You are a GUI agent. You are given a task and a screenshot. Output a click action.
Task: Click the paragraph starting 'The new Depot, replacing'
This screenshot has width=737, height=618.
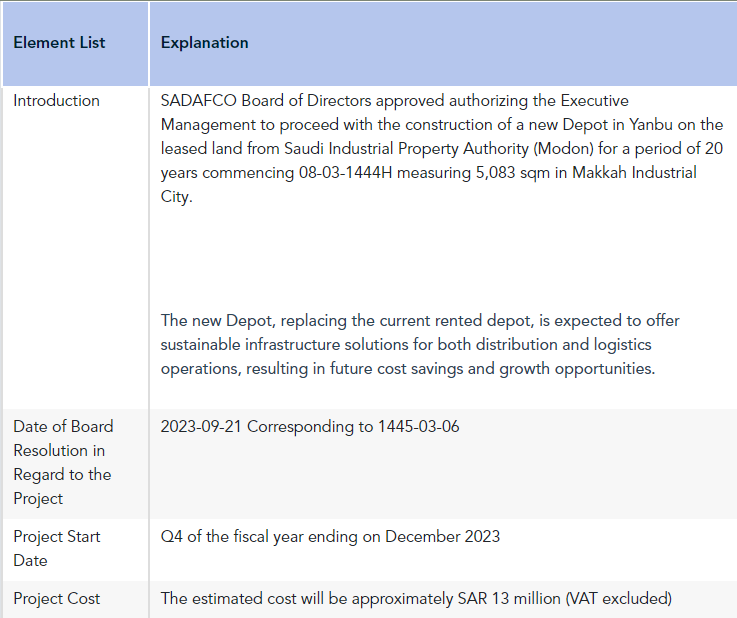point(420,344)
